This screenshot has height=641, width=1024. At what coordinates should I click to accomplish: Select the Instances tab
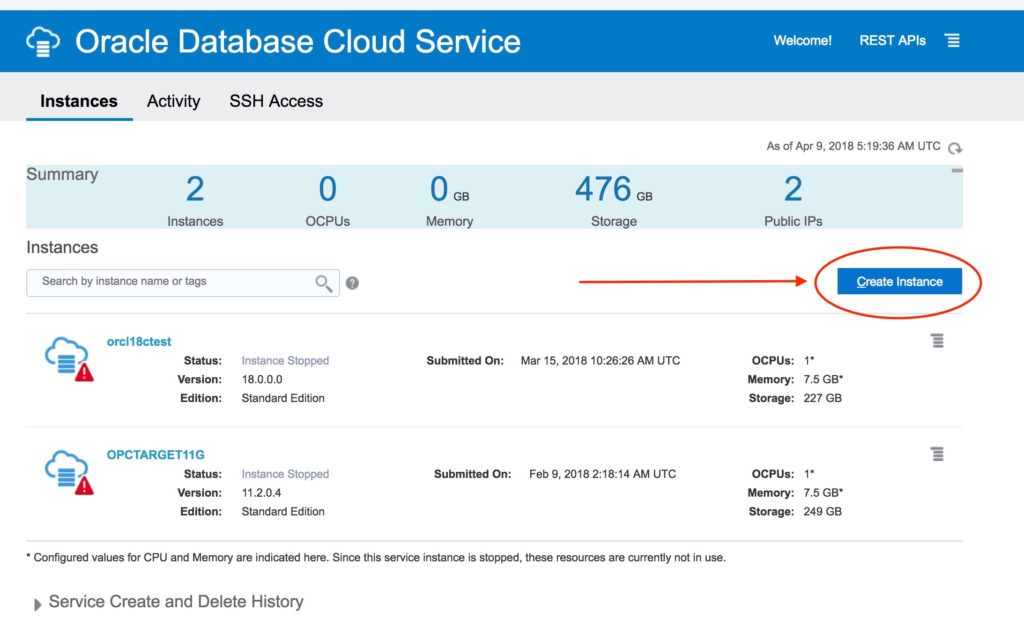(x=79, y=101)
